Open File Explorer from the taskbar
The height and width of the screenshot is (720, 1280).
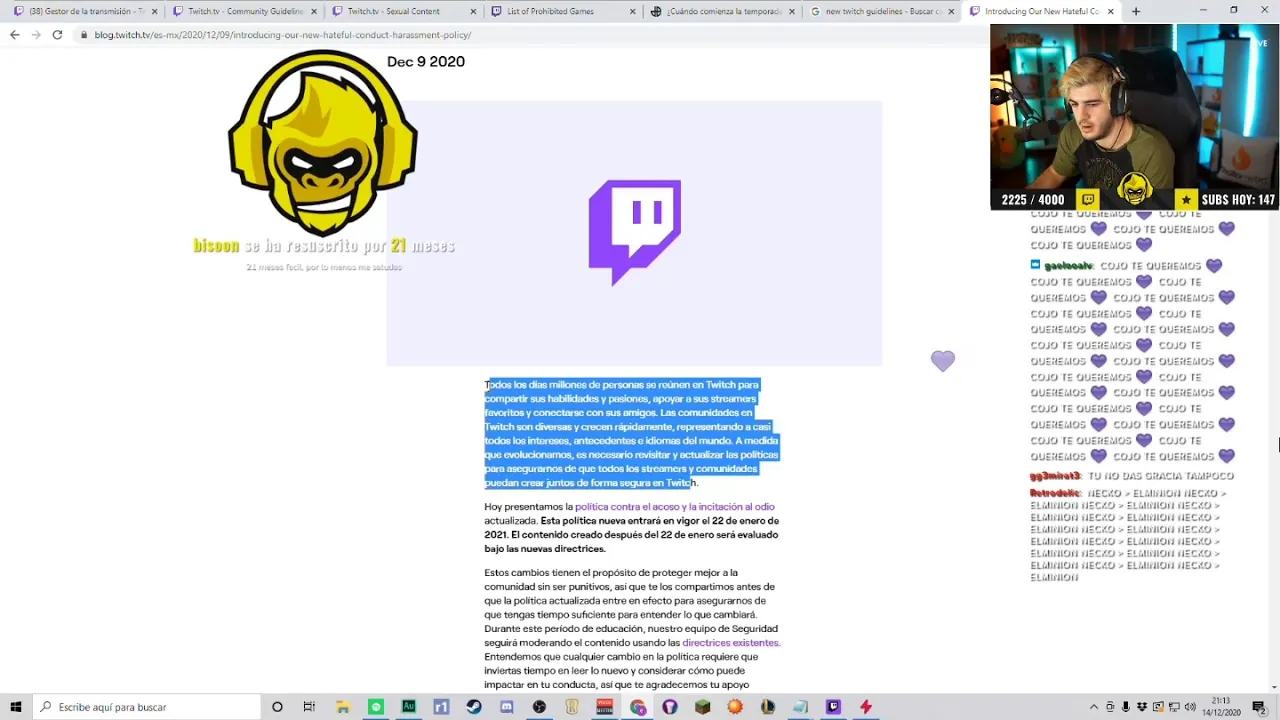tap(343, 707)
